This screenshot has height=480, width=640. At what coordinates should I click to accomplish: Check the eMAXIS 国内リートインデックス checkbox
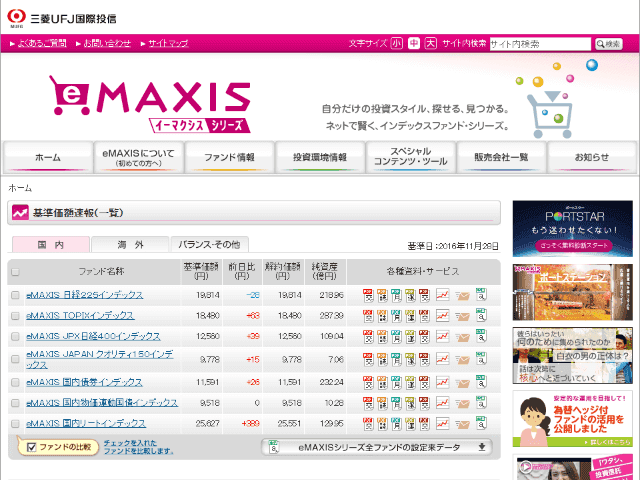click(15, 424)
